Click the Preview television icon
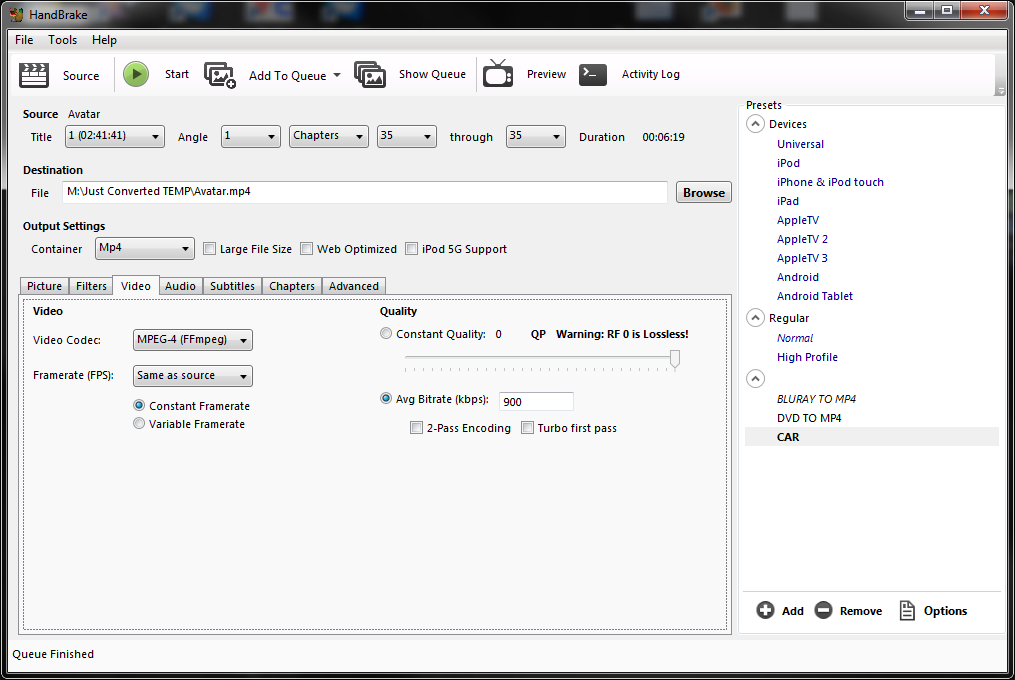This screenshot has height=680, width=1015. tap(498, 74)
